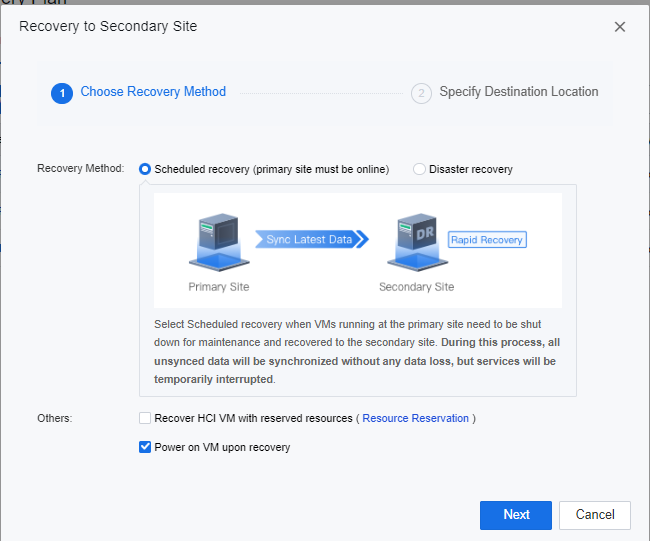Uncheck Power on VM upon recovery
The image size is (650, 541).
[145, 447]
